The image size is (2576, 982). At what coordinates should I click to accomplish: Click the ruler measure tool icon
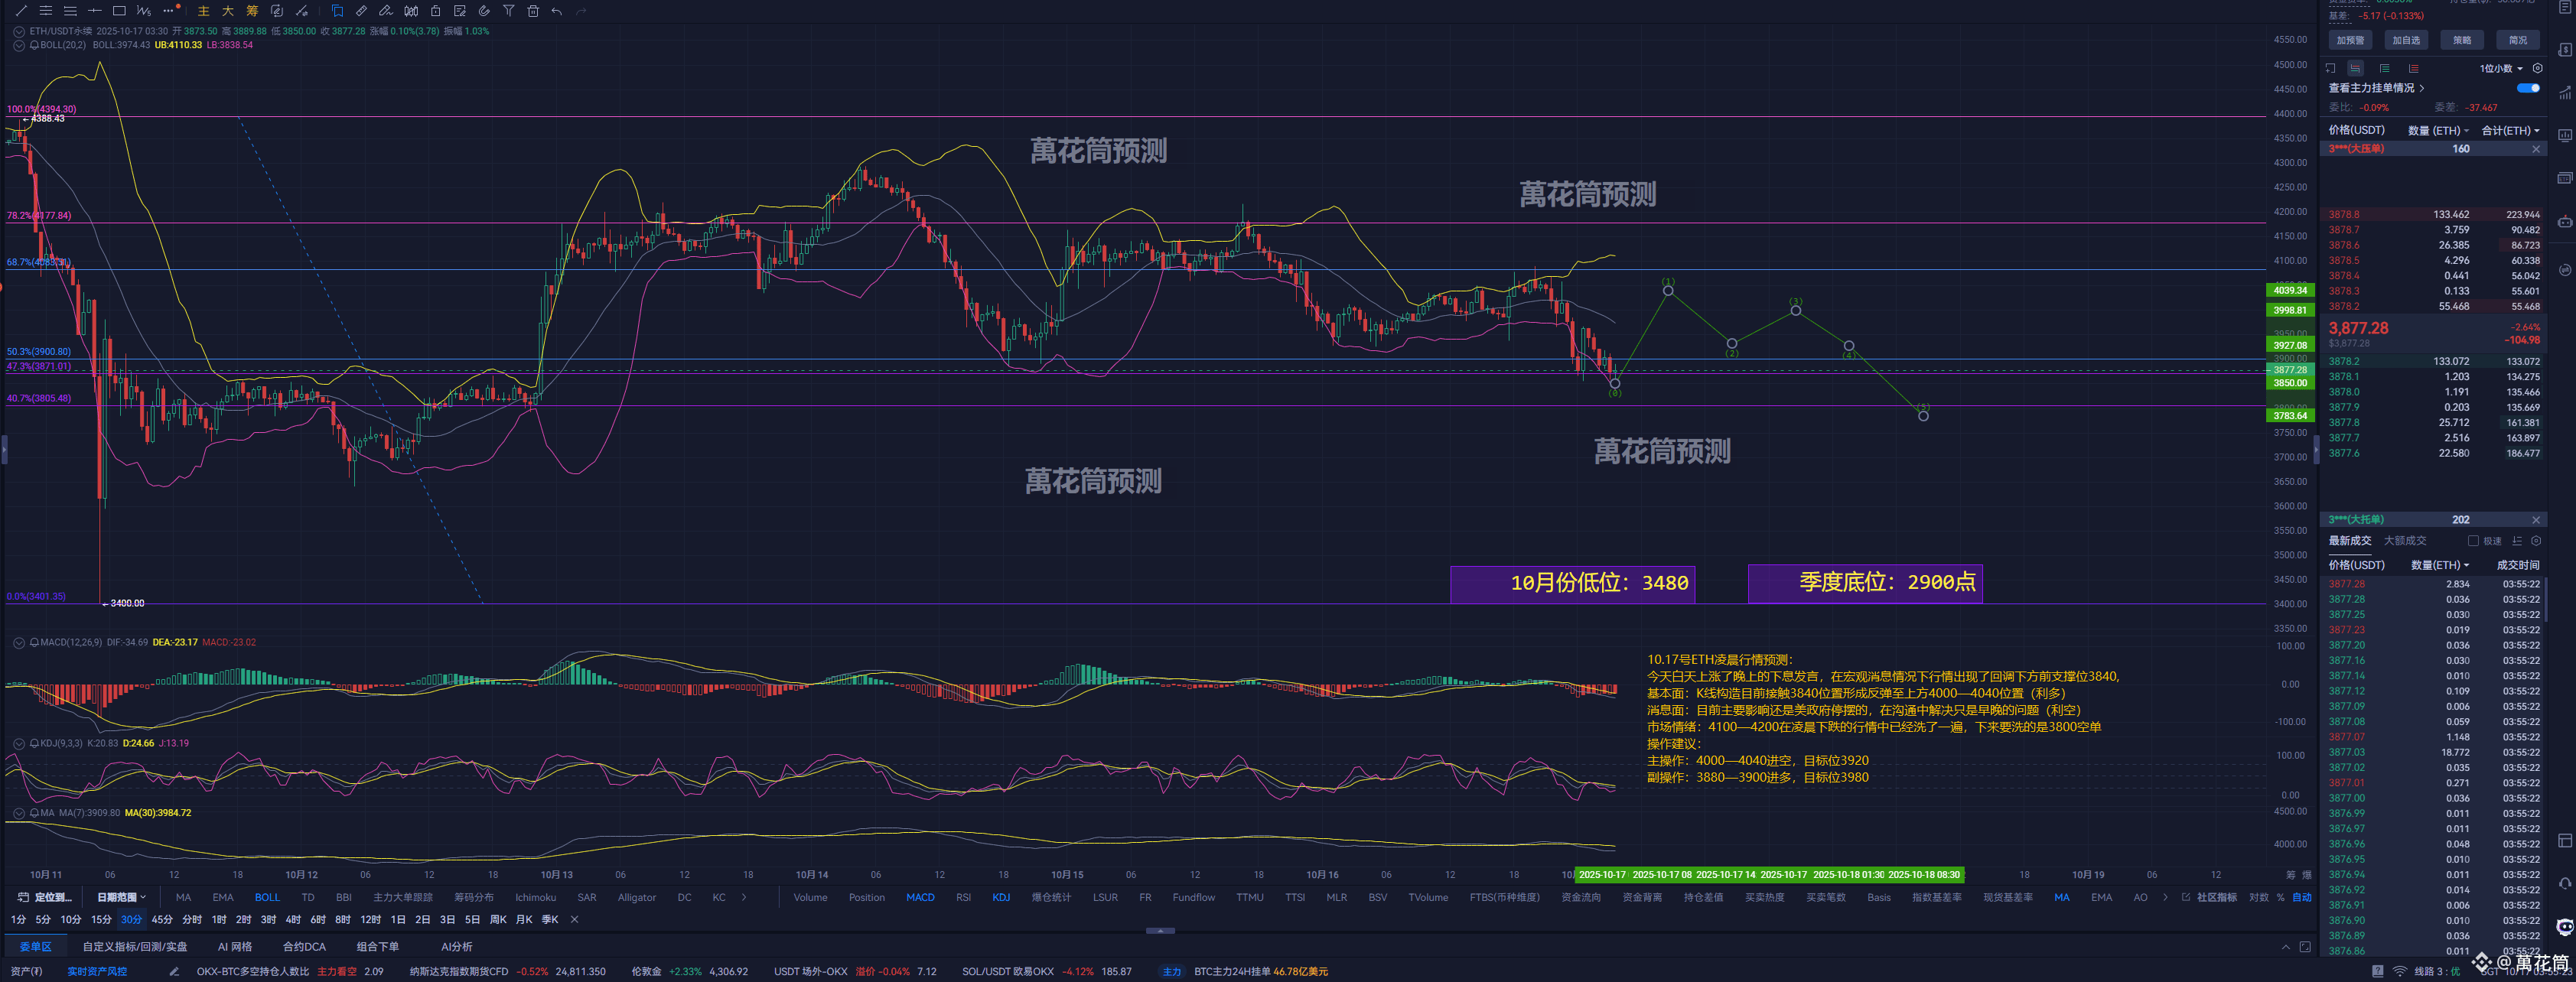tap(361, 11)
